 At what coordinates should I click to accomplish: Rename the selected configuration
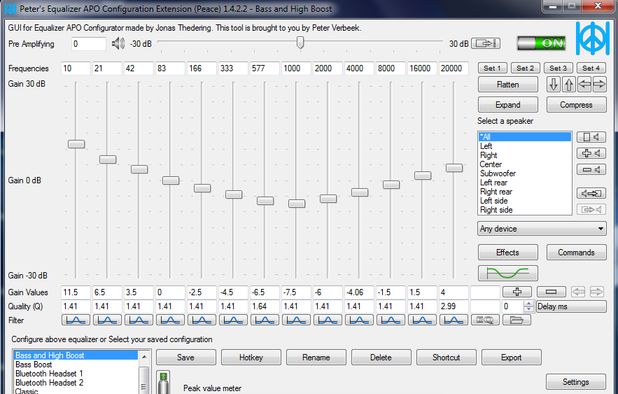click(x=316, y=357)
